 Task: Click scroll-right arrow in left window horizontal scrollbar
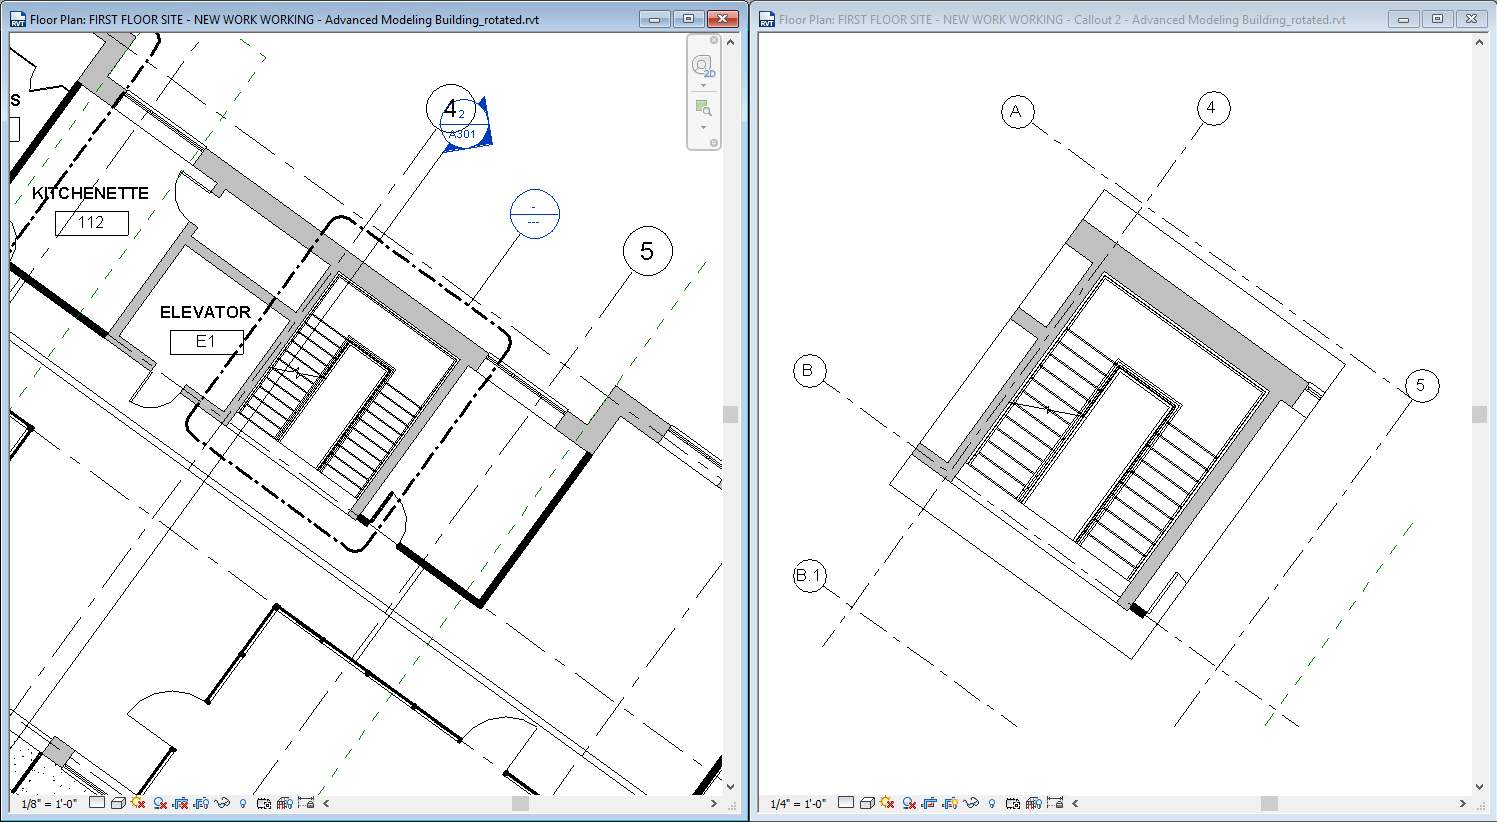(x=713, y=803)
